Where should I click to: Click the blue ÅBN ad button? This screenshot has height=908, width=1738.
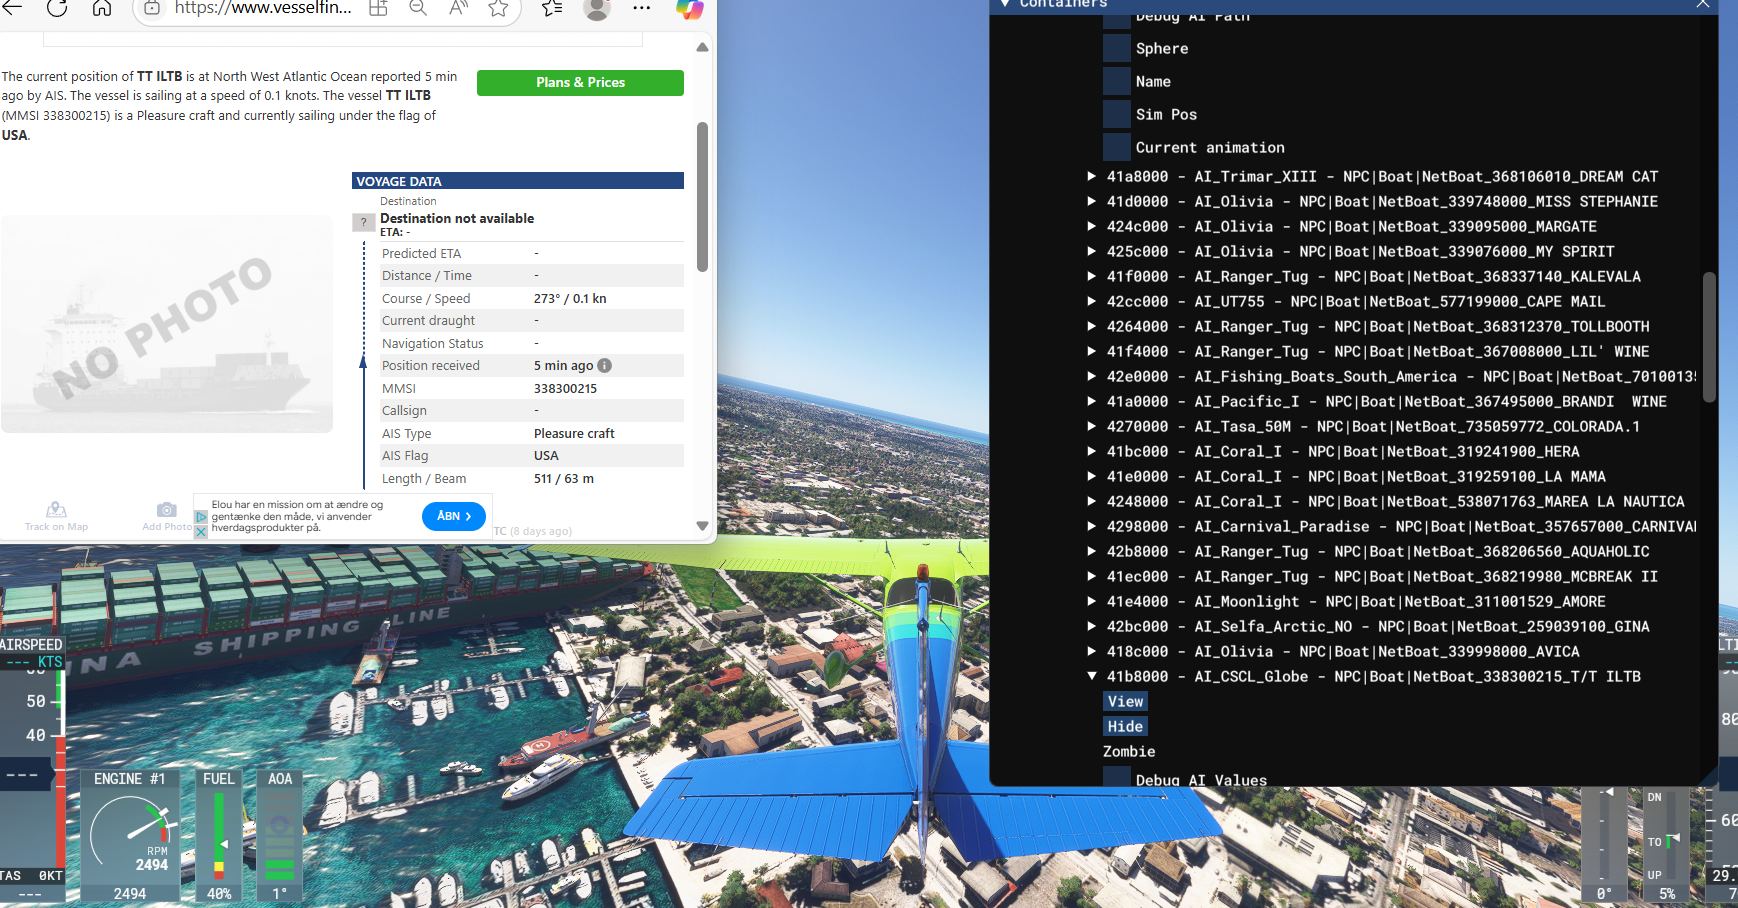coord(454,516)
